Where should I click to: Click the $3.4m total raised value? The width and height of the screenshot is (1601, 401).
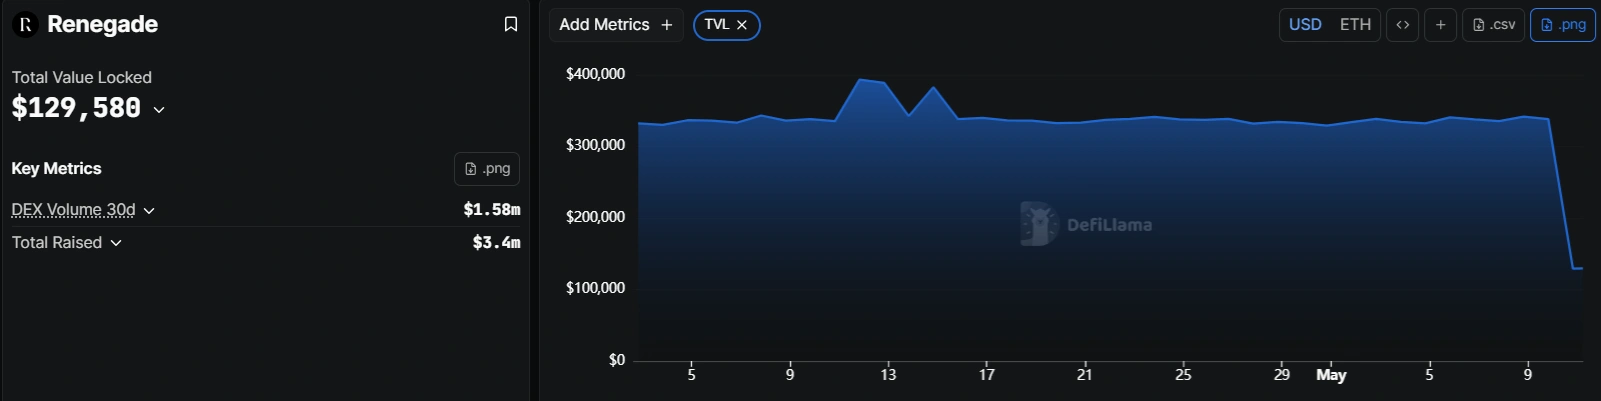496,242
